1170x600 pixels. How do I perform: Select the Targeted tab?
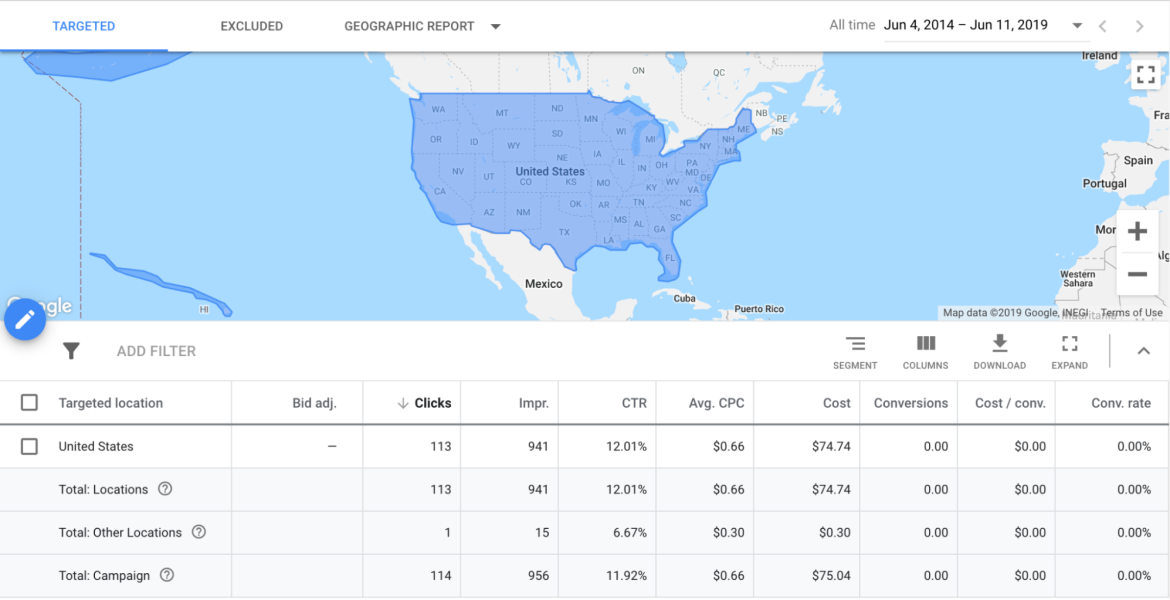point(84,26)
